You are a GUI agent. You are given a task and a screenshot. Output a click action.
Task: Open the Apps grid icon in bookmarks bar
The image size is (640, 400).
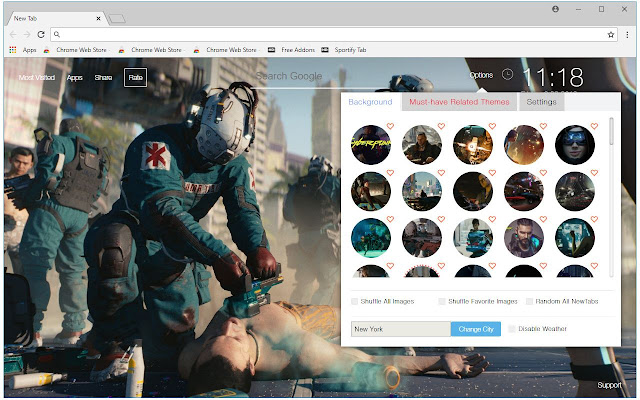[x=13, y=50]
